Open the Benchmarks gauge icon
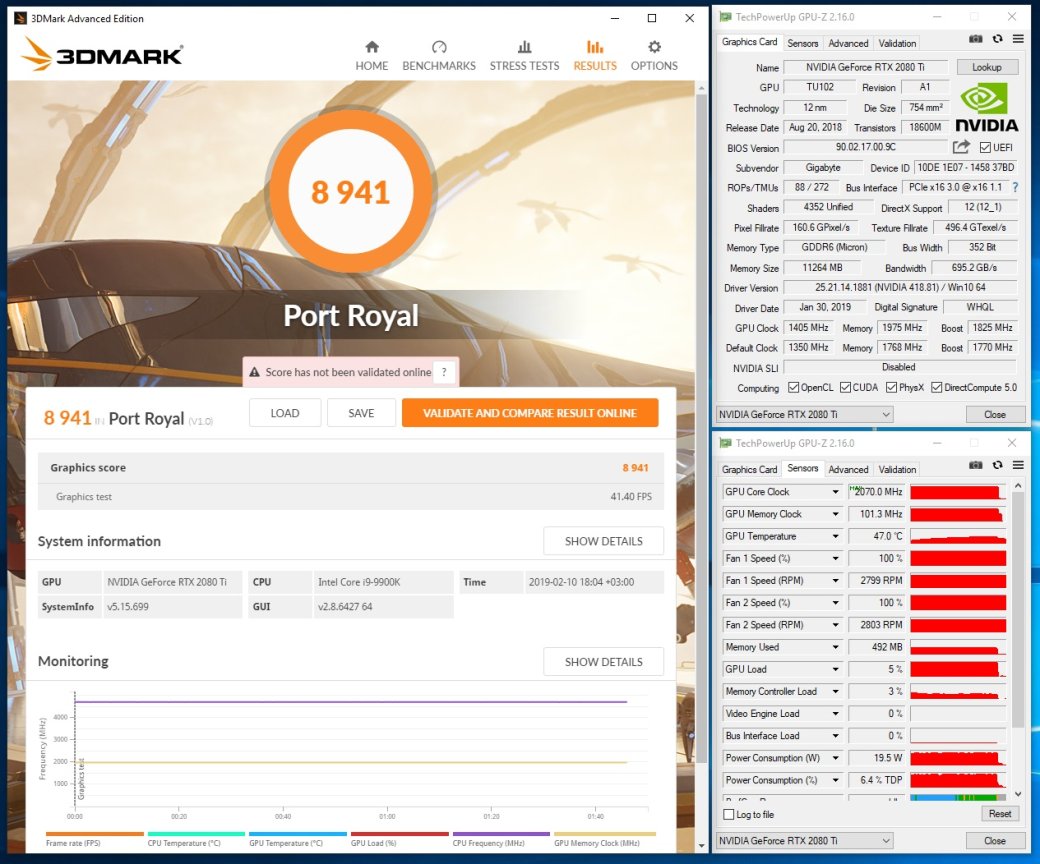 439,47
